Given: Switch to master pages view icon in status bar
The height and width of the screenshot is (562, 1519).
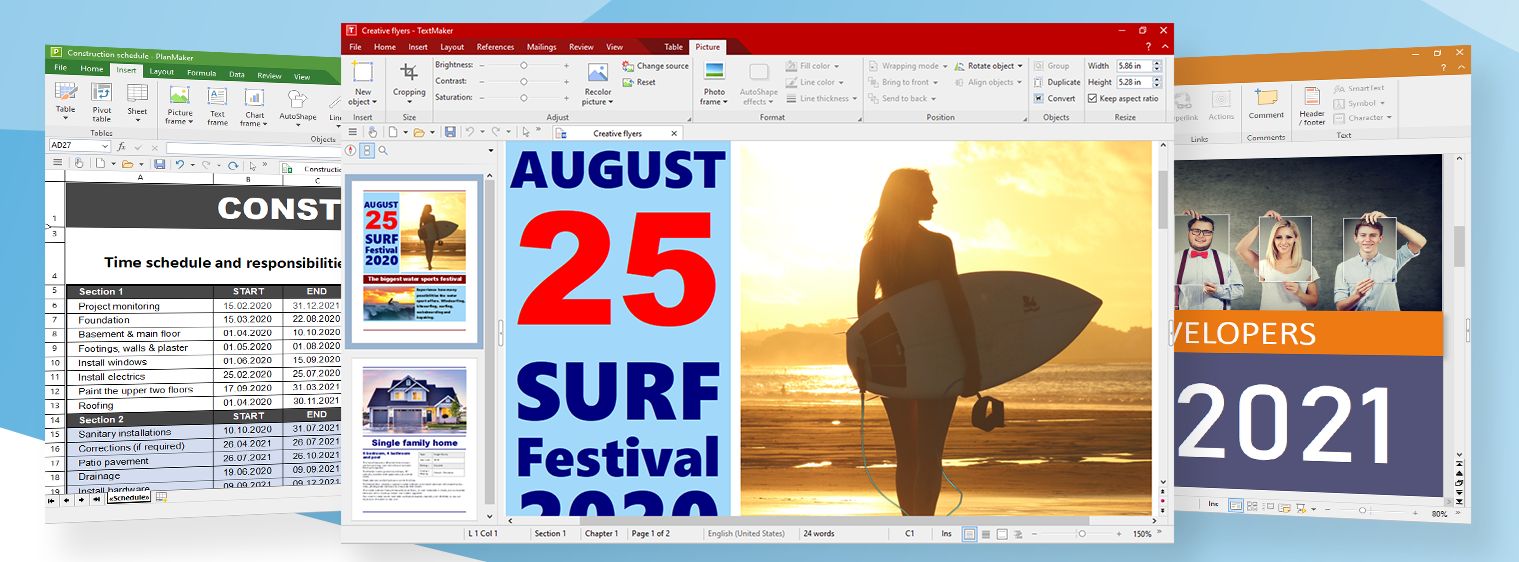Looking at the screenshot, I should tap(1001, 534).
